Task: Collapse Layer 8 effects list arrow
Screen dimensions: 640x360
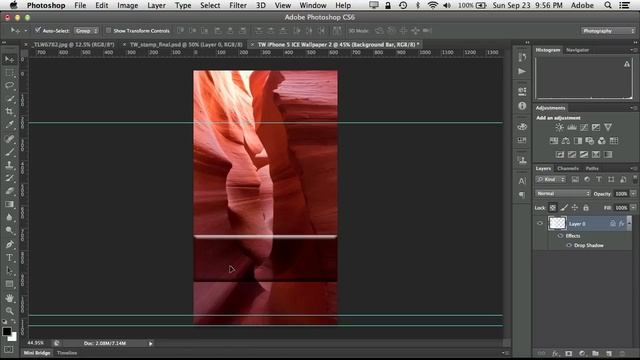Action: tap(629, 223)
